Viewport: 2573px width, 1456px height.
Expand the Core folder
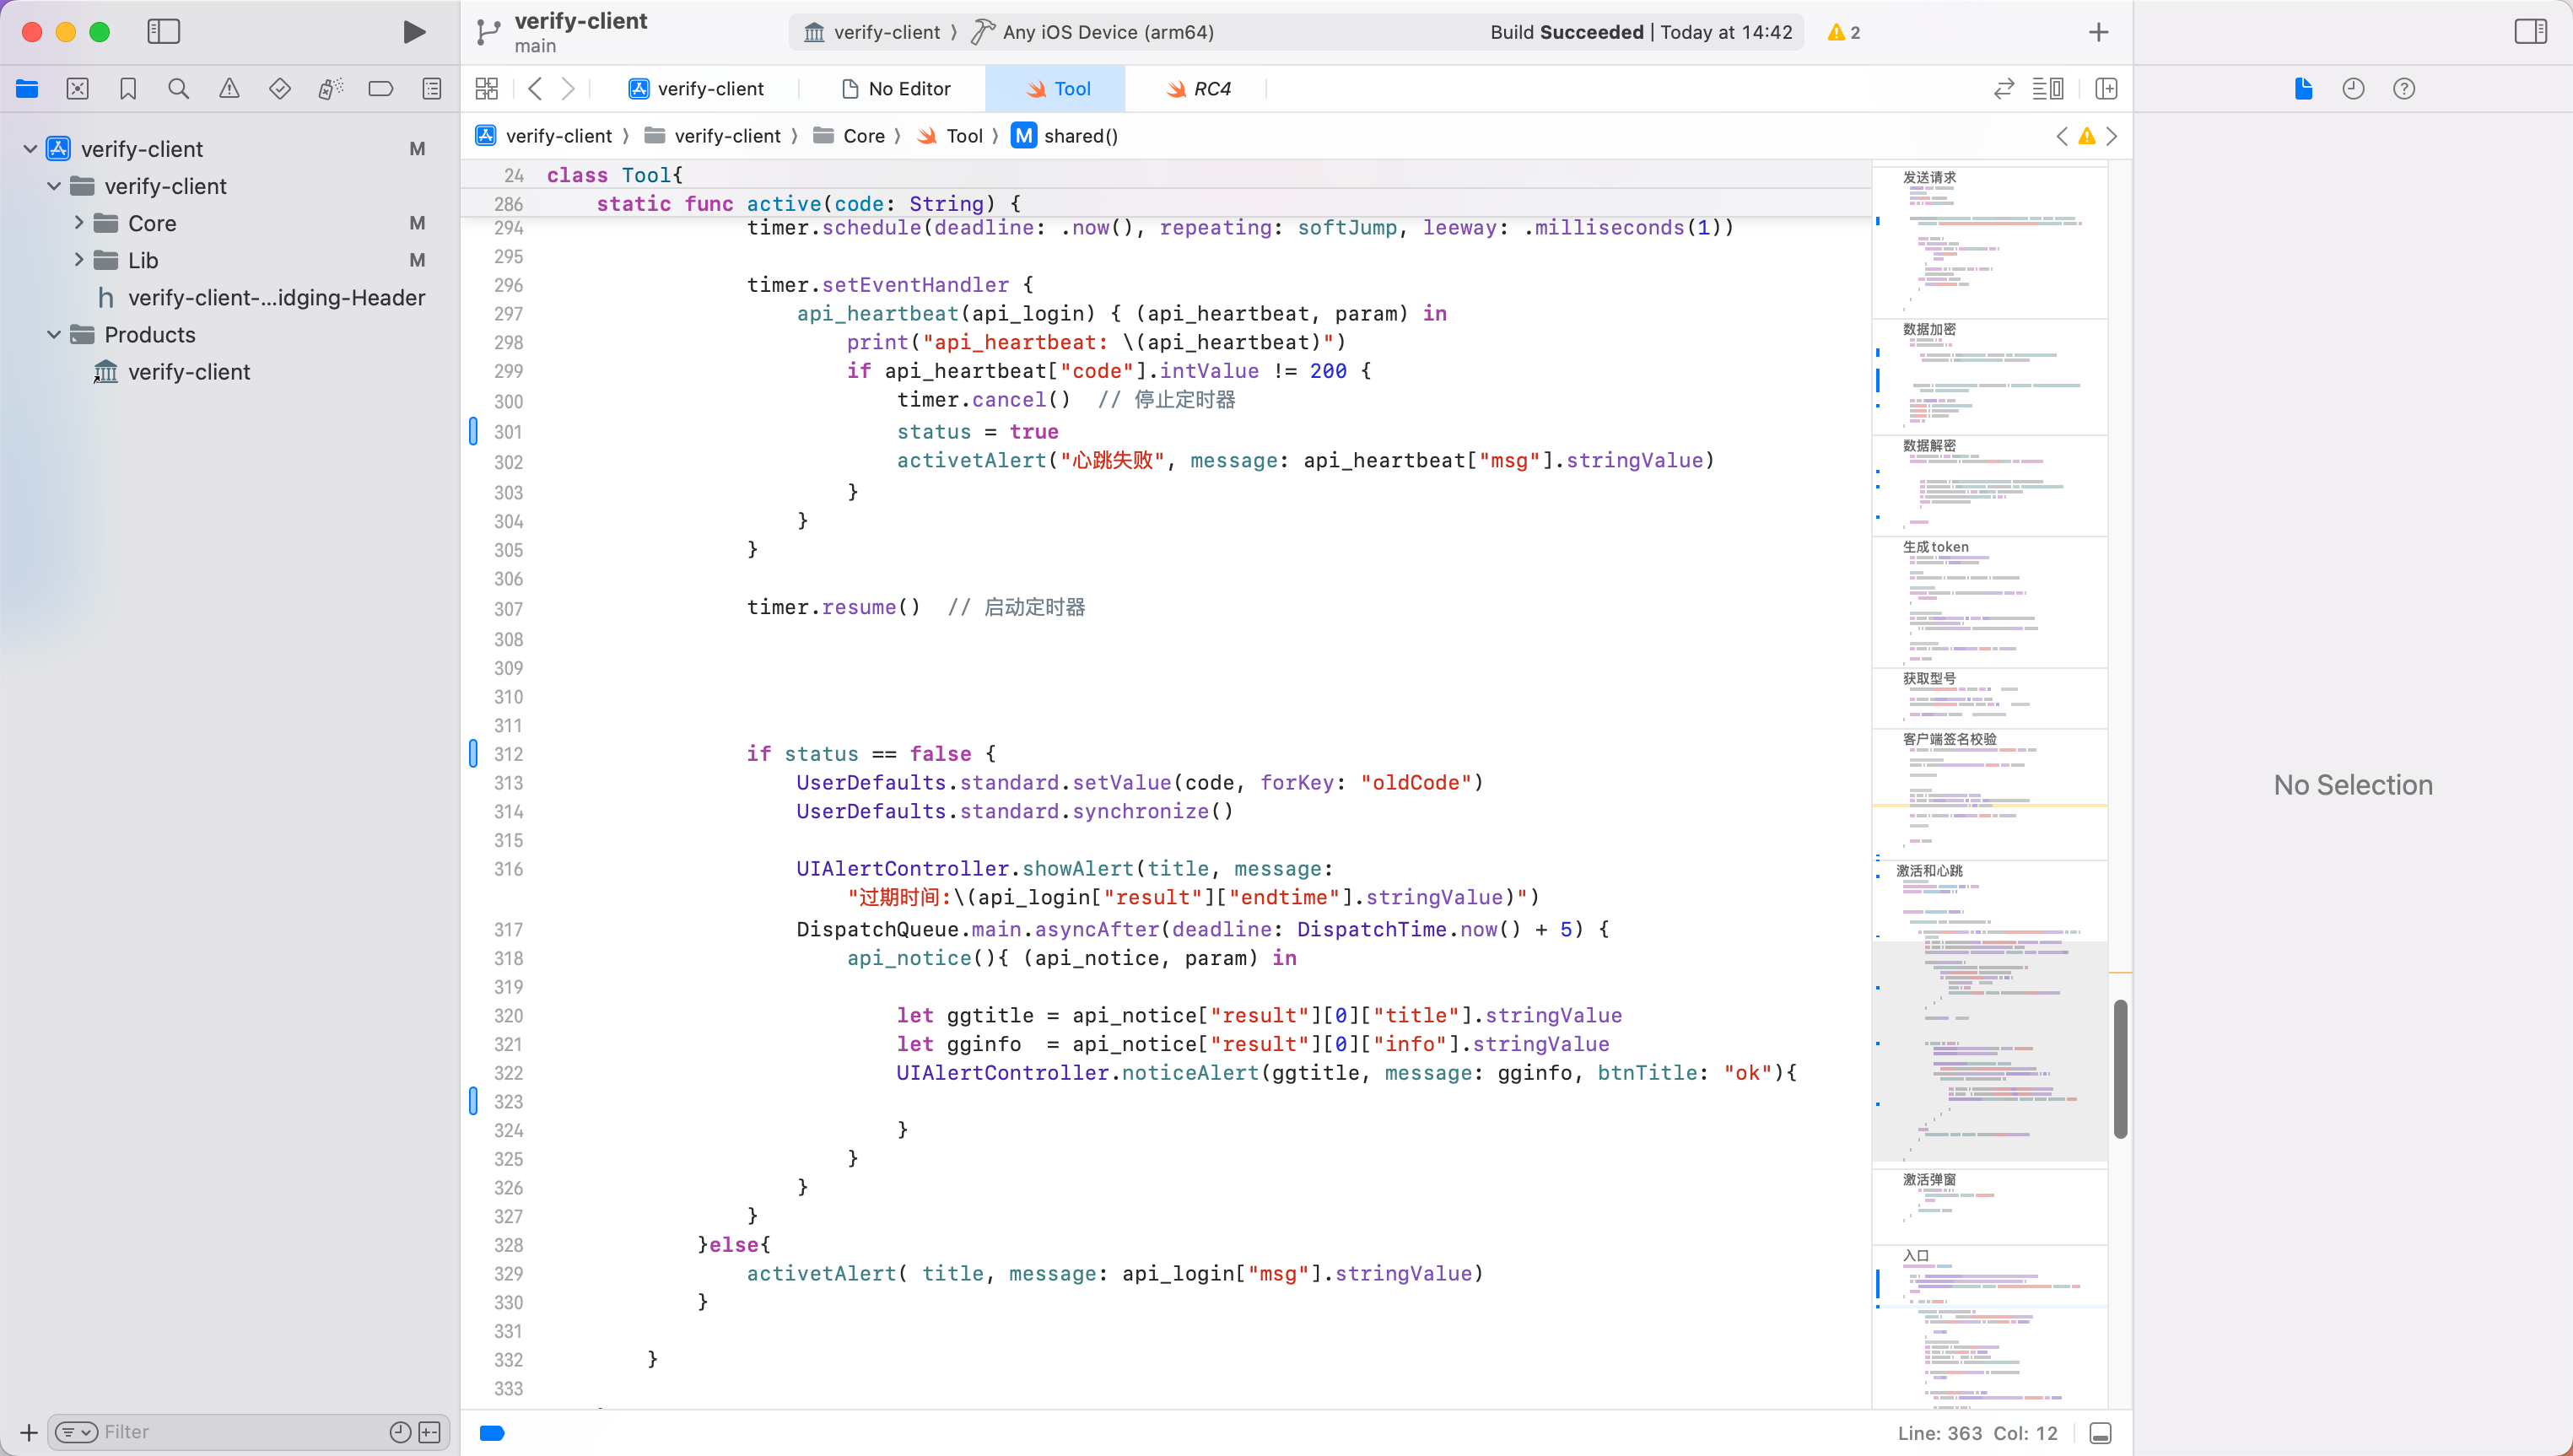click(x=79, y=223)
